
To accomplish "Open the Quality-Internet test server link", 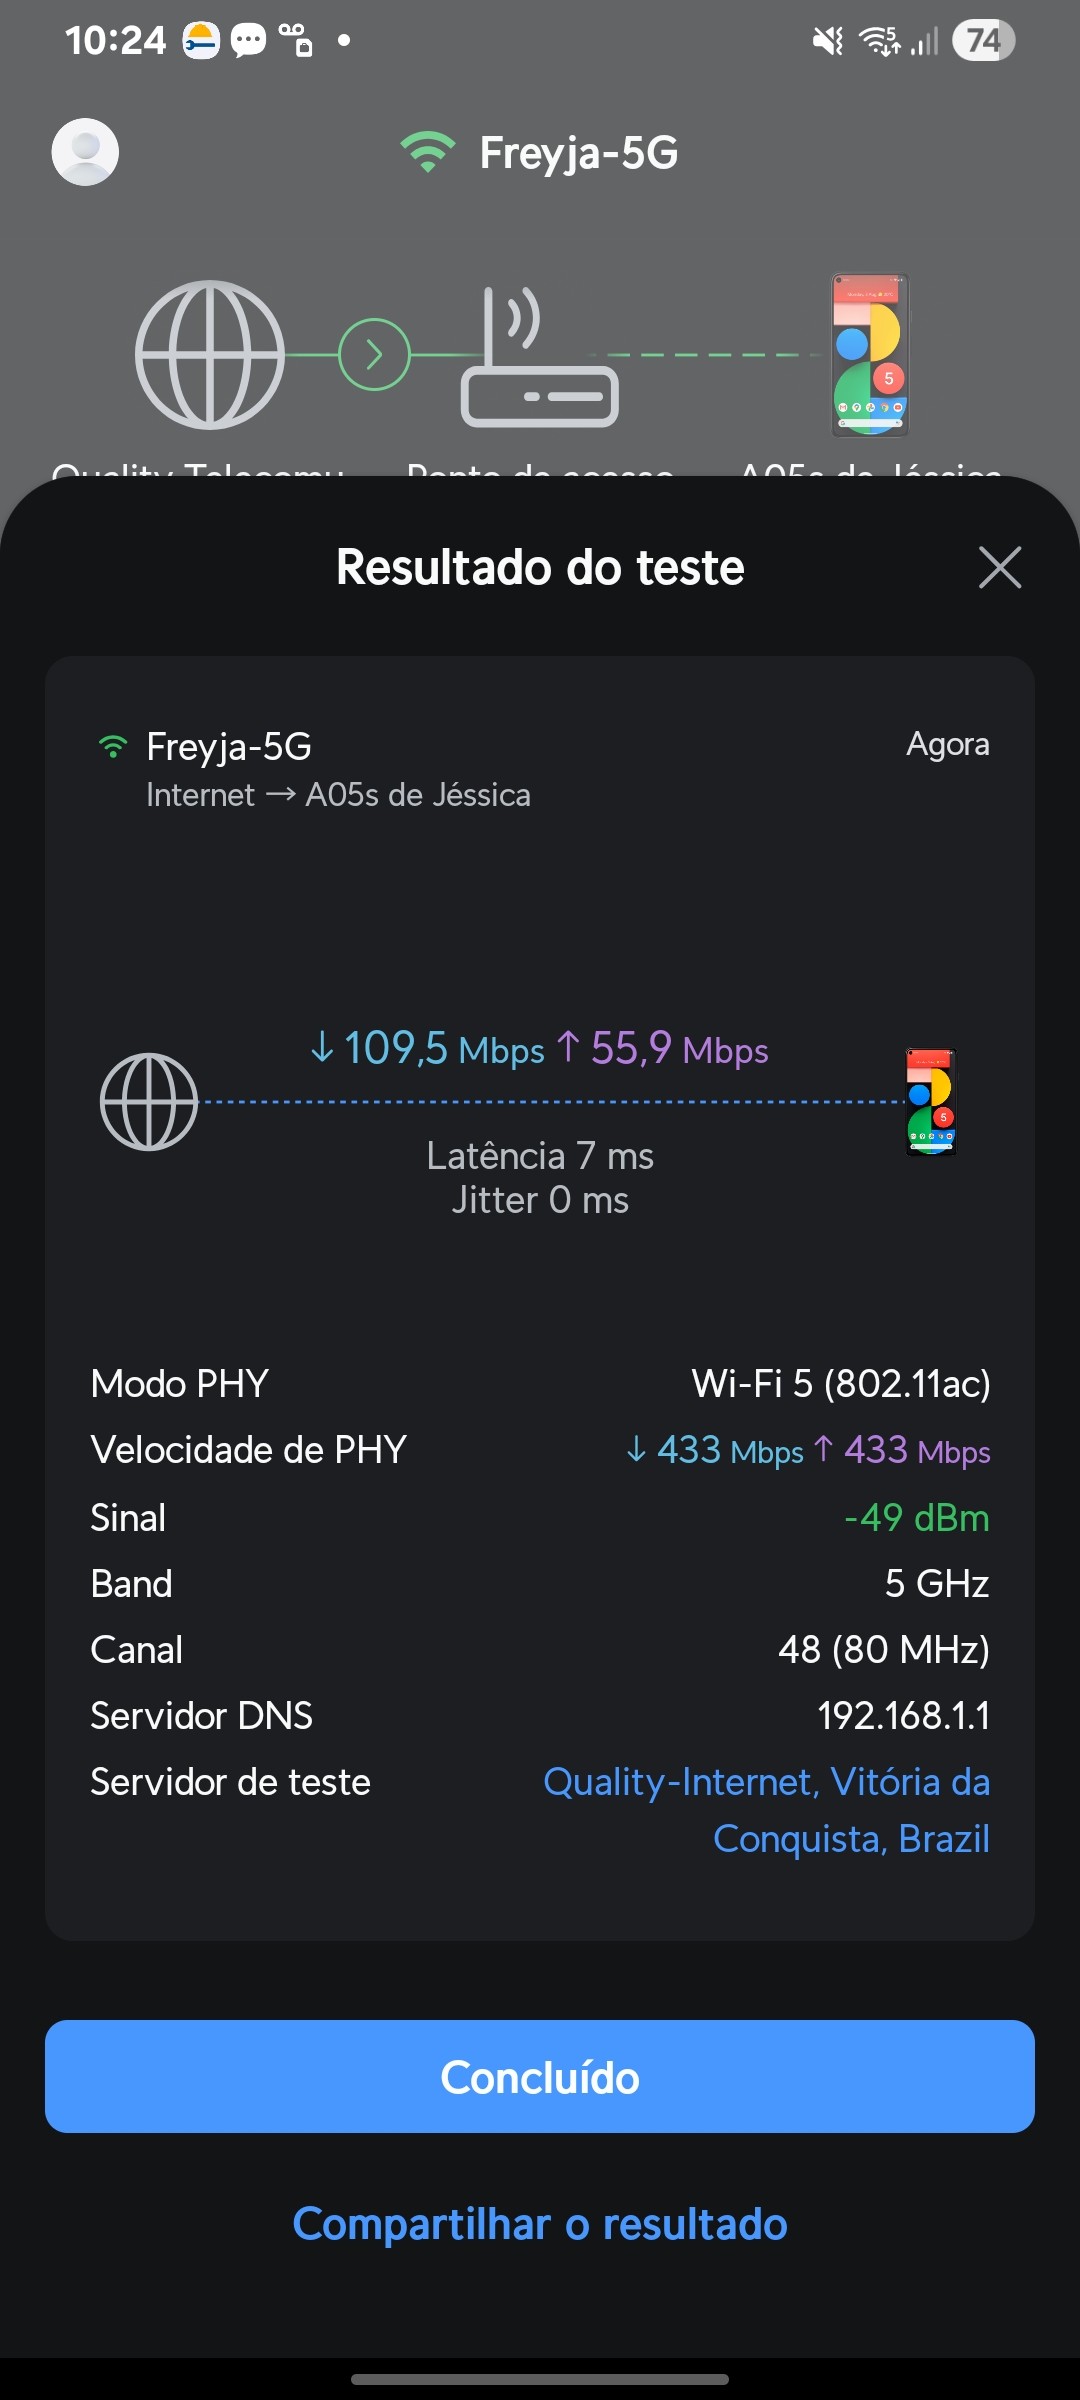I will (x=766, y=1810).
